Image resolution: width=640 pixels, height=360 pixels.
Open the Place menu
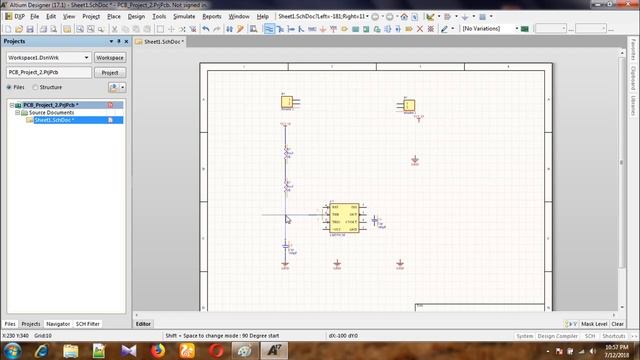(114, 17)
